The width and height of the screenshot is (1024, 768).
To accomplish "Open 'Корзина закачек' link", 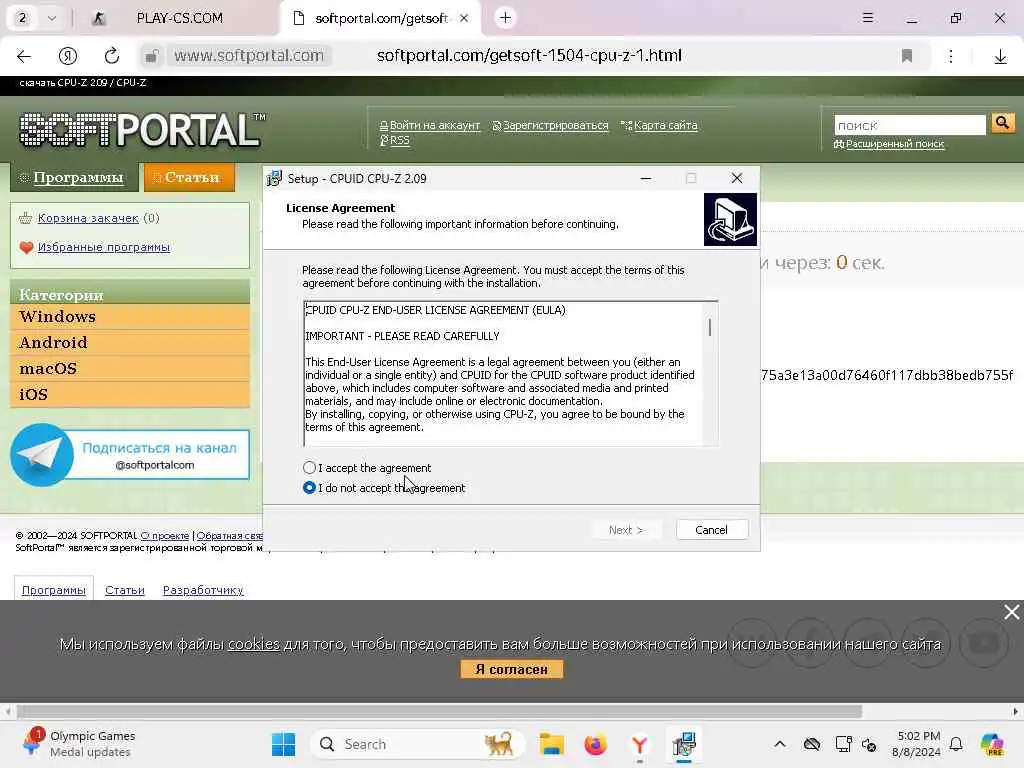I will (88, 218).
